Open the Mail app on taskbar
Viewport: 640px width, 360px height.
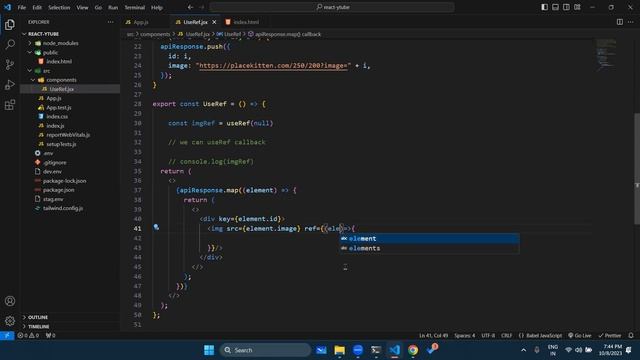(321, 350)
